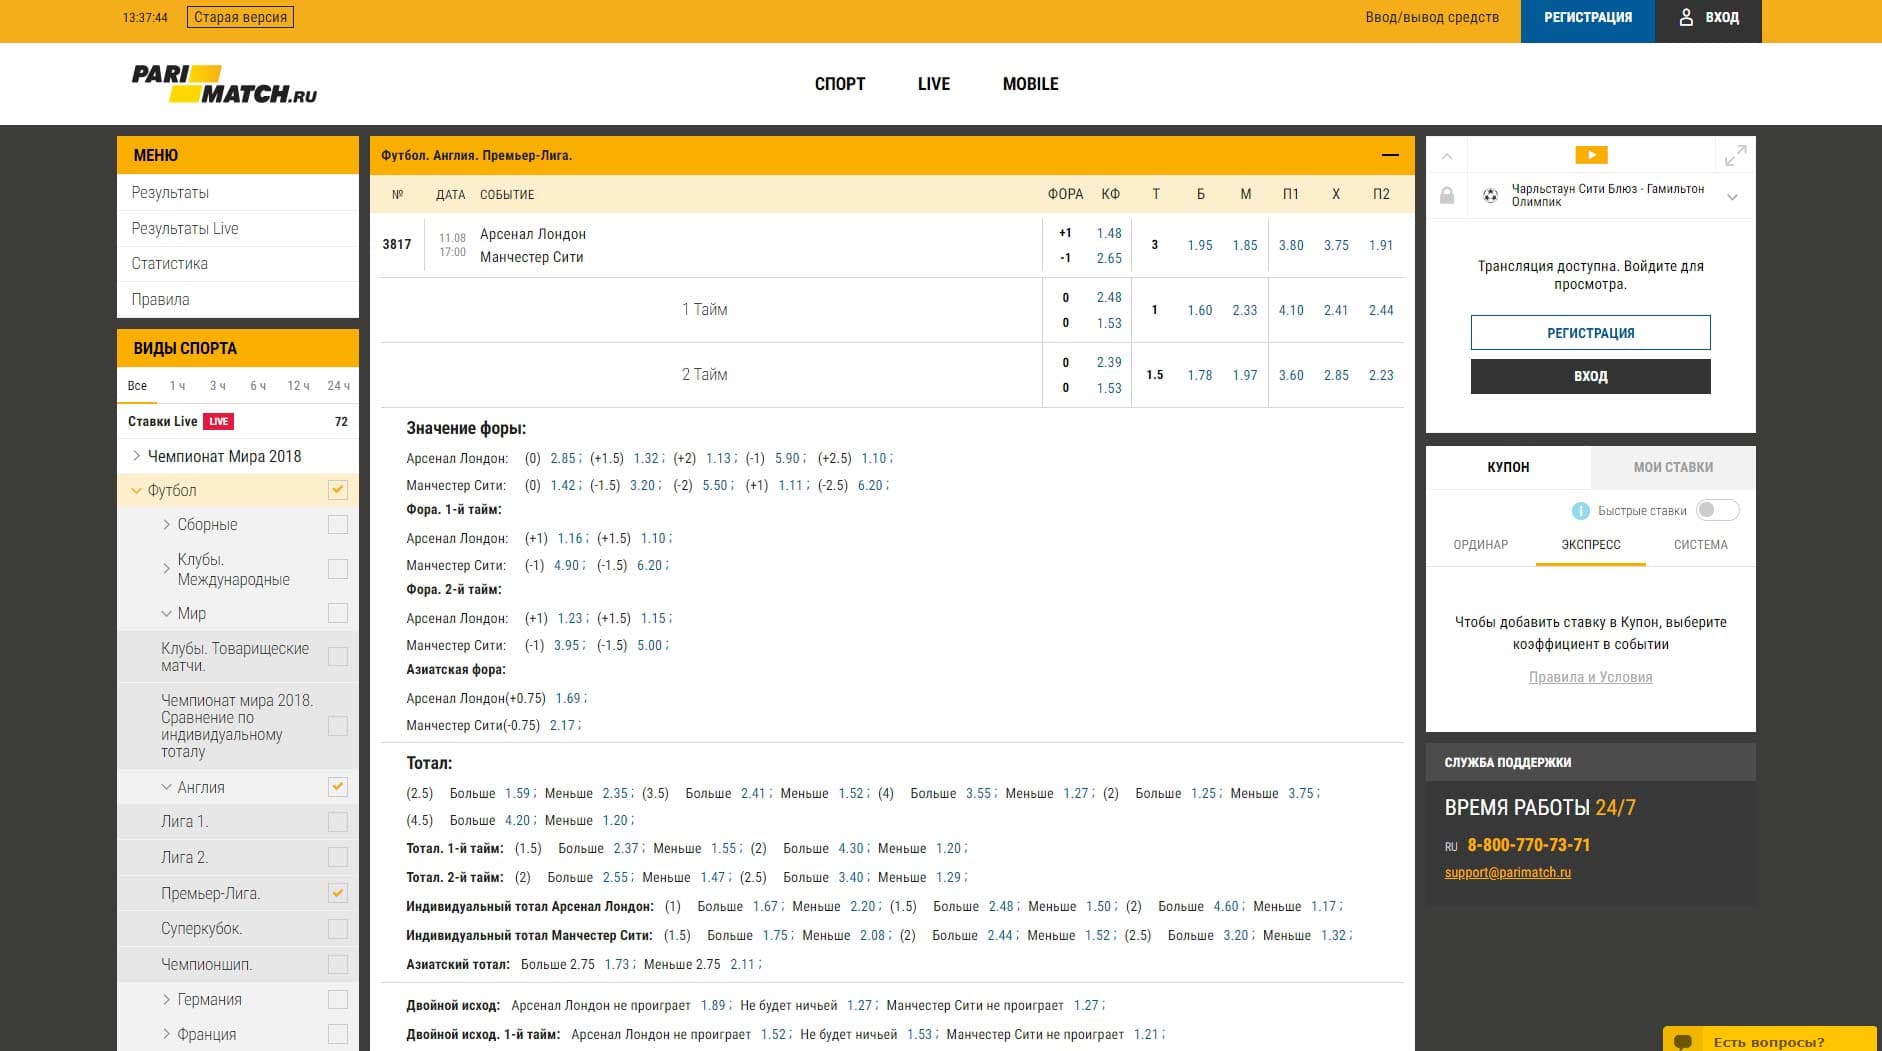Click the black ВХОД button in broadcast panel
The width and height of the screenshot is (1882, 1051).
point(1590,376)
